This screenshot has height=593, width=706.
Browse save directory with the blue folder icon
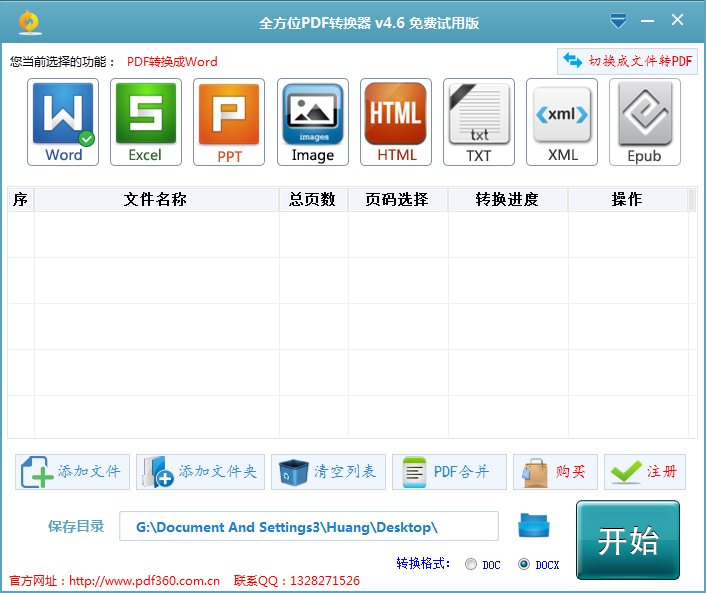[534, 526]
